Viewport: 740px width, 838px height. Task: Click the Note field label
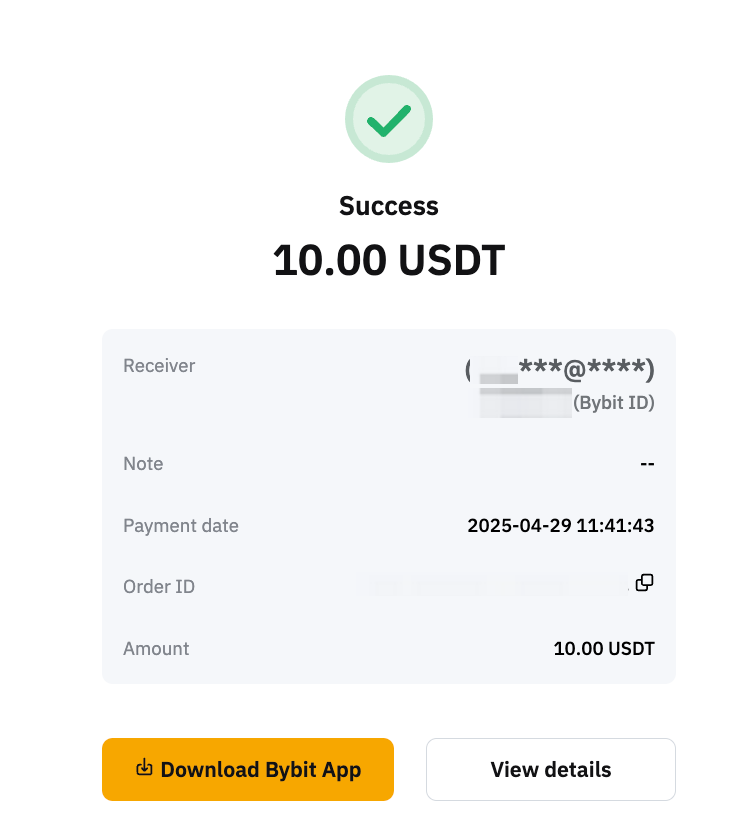[143, 464]
